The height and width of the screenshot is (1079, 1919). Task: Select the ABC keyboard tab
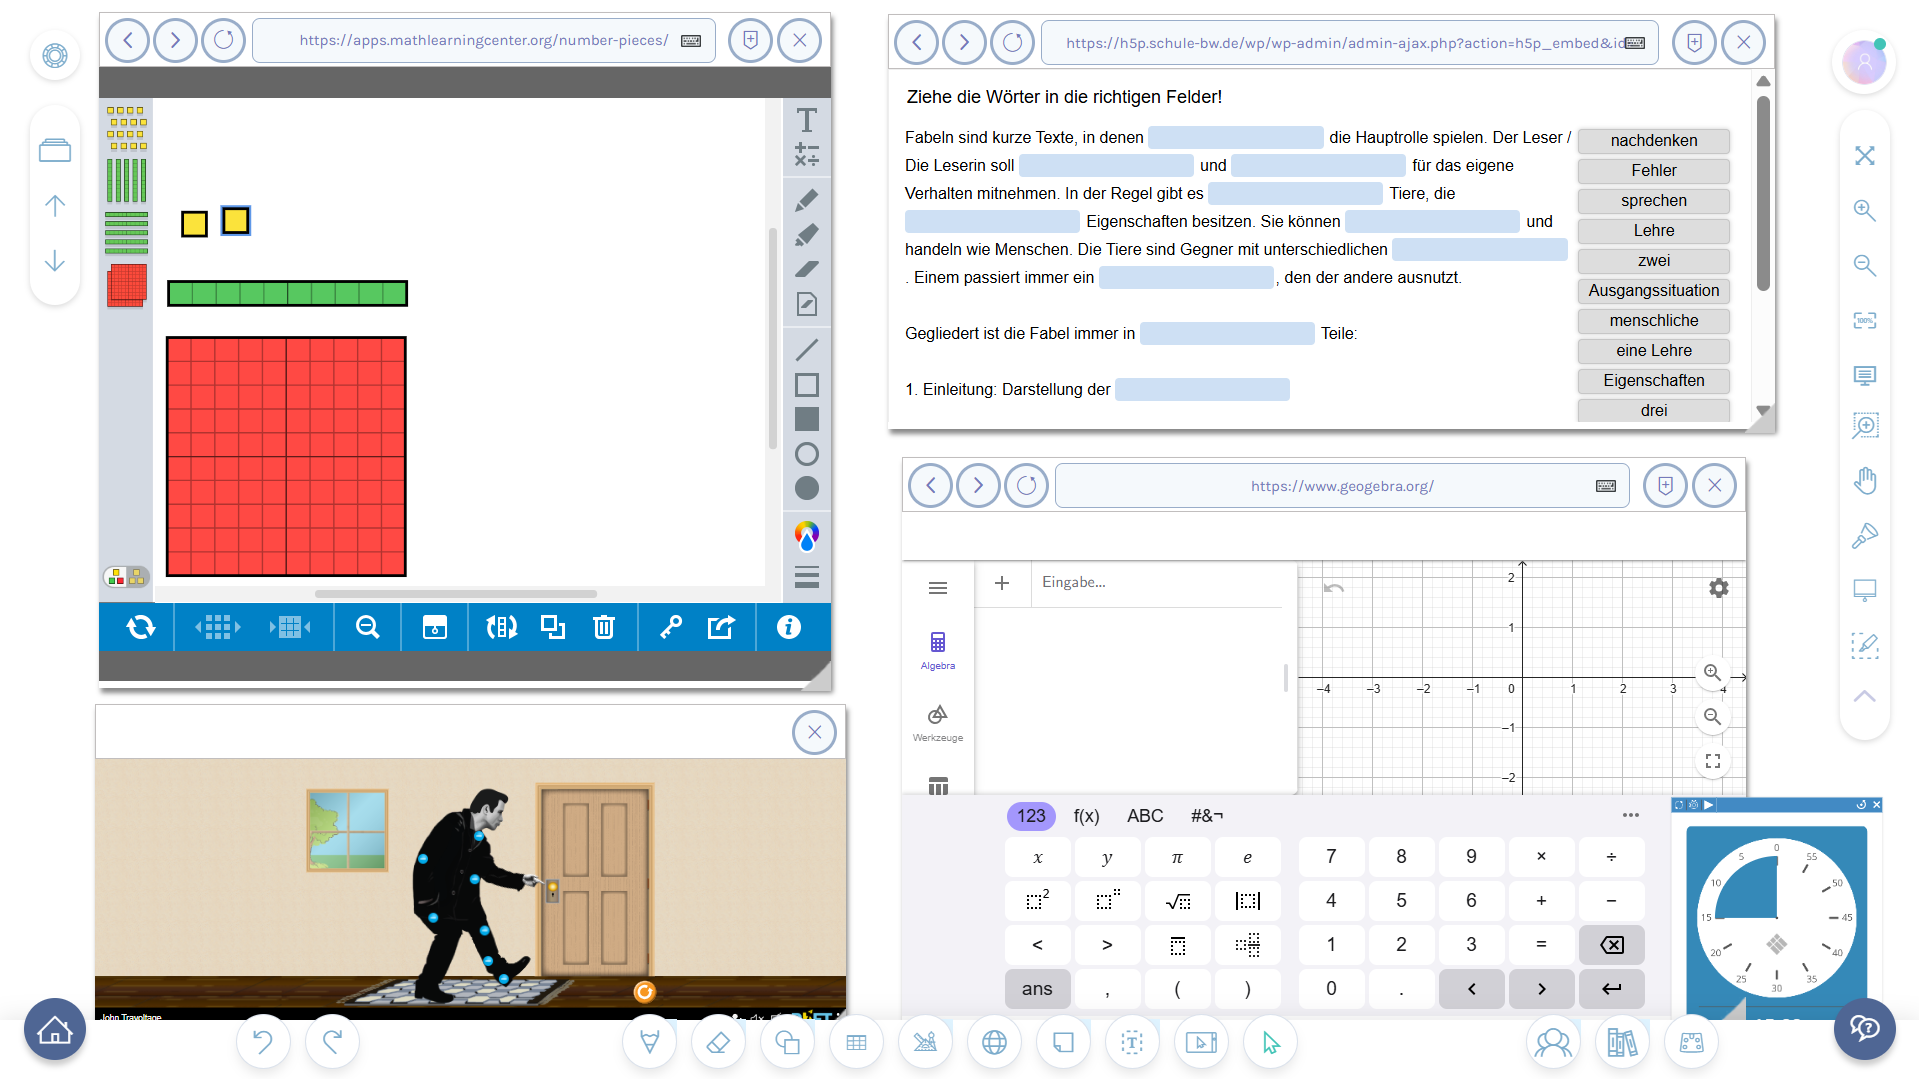pyautogui.click(x=1145, y=816)
